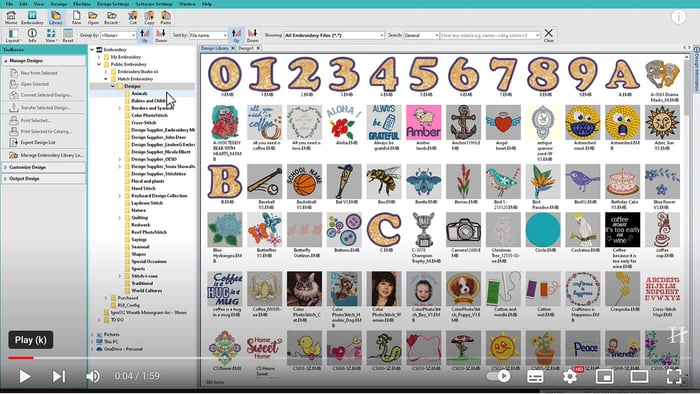Click Manage Embroidery Library Locations

[46, 155]
